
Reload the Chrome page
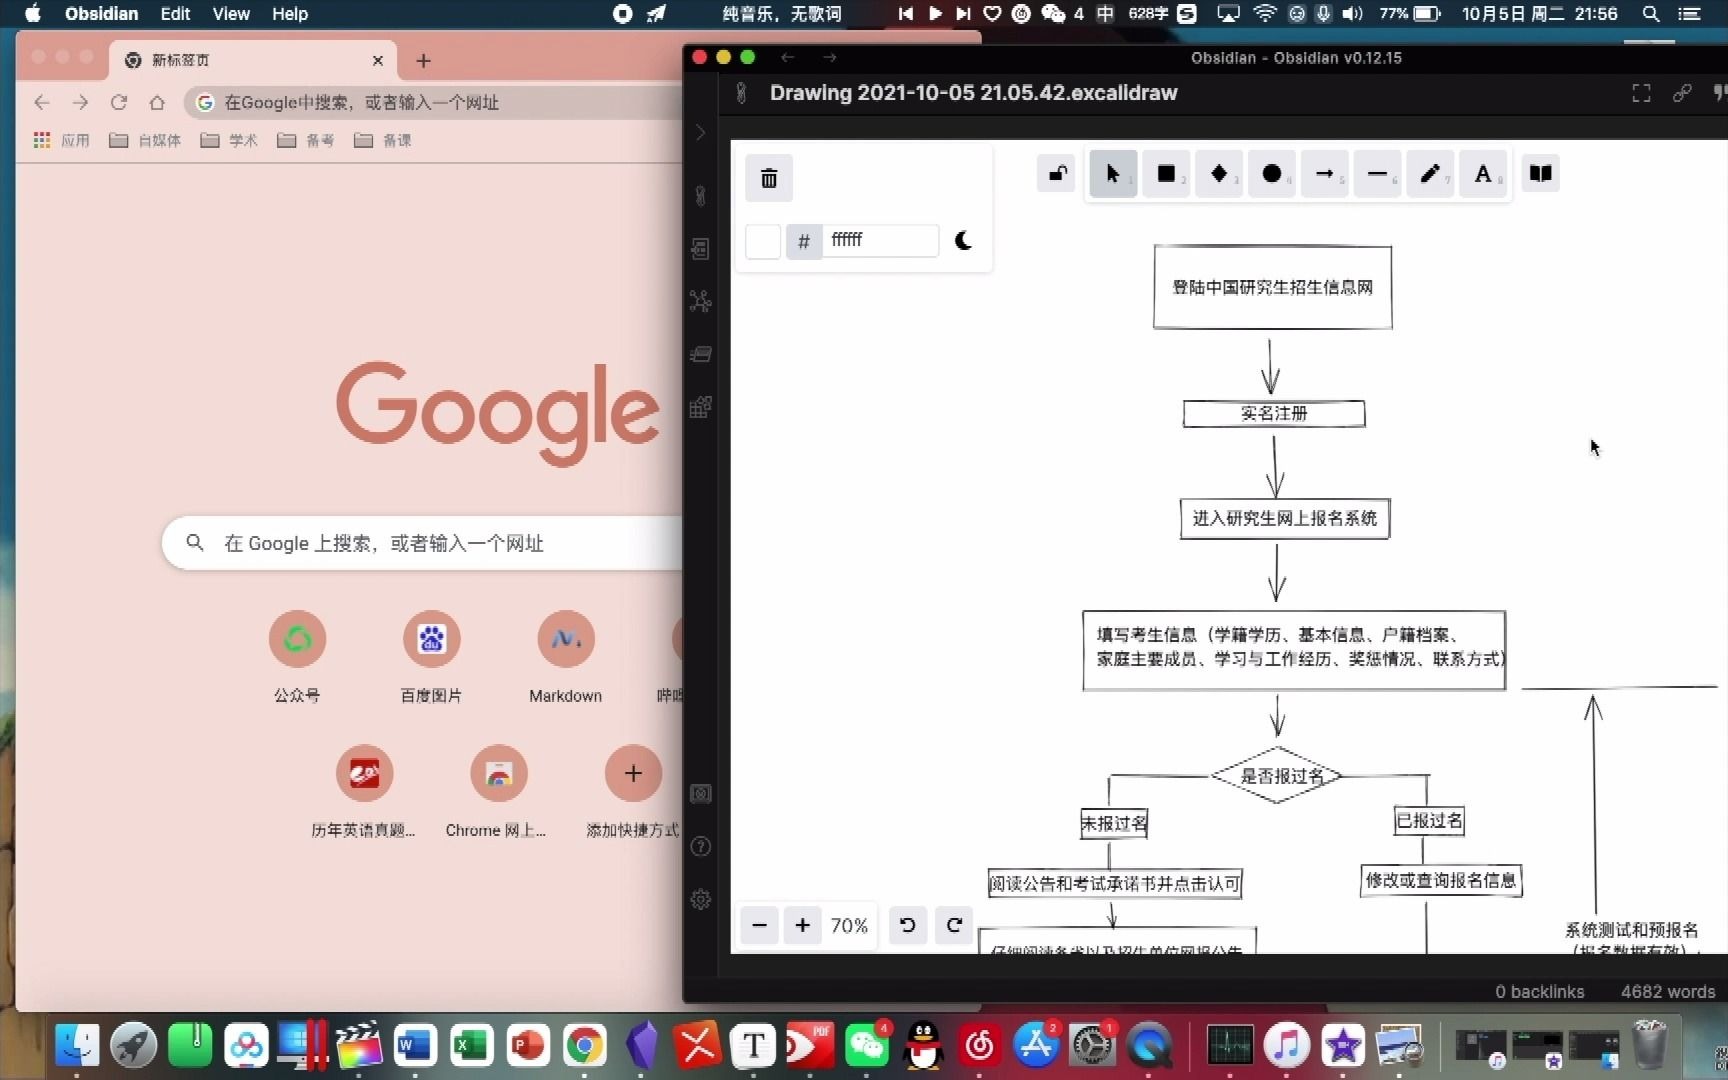tap(118, 102)
